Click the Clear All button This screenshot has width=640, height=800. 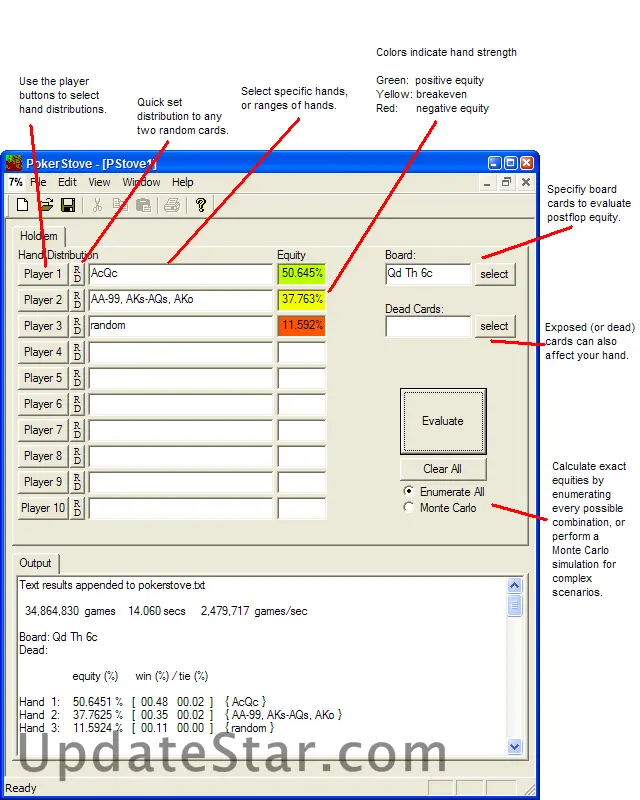(x=443, y=469)
